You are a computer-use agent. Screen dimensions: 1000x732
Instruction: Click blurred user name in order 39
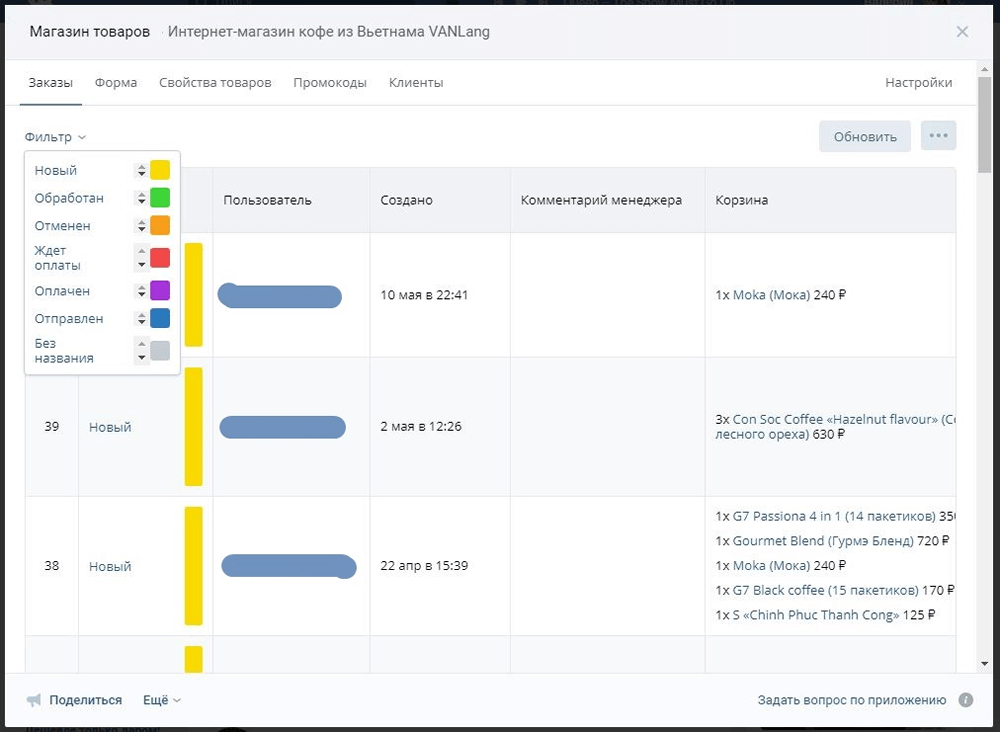pos(283,427)
